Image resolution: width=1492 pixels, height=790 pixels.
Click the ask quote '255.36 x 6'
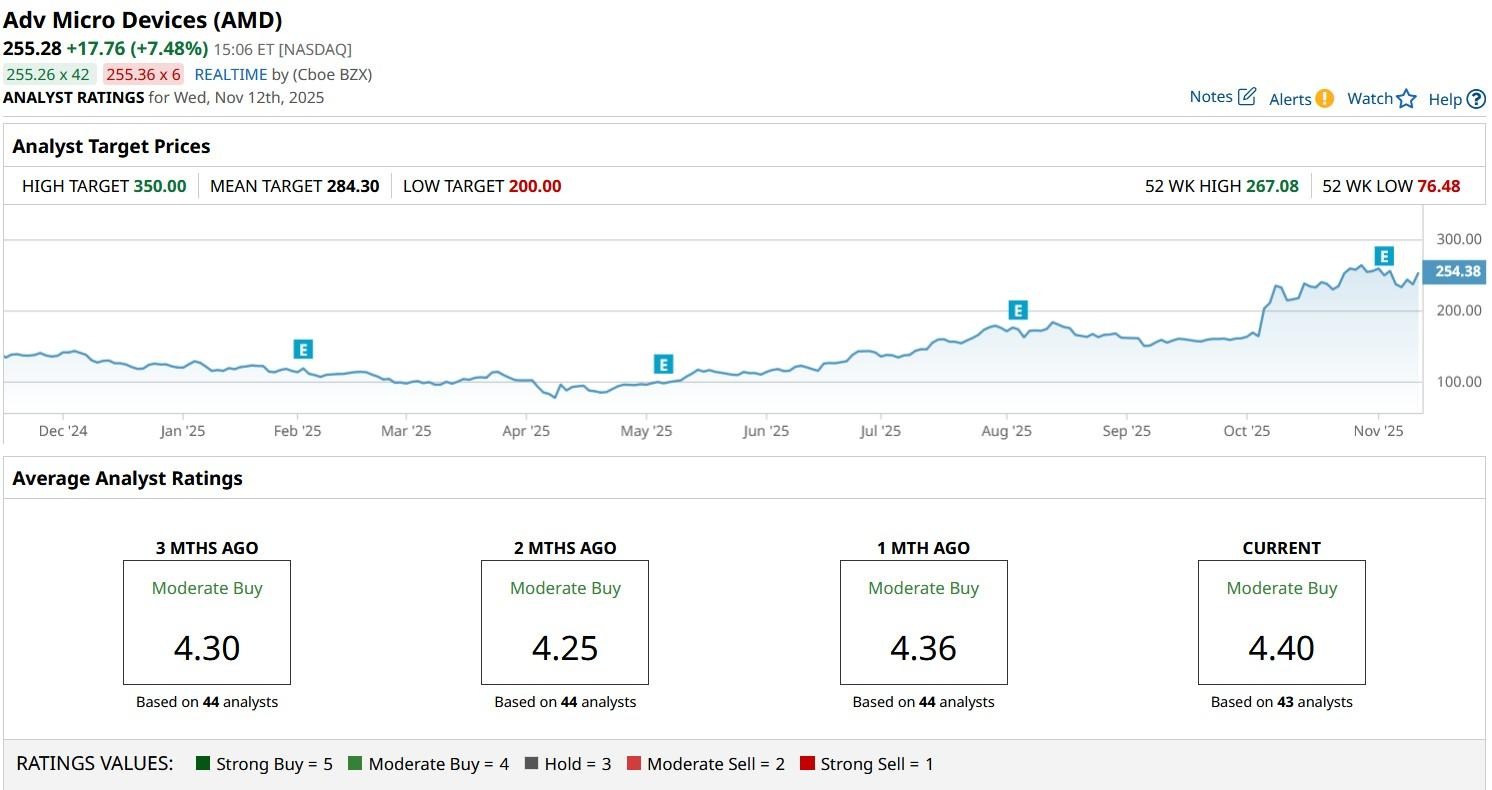point(143,74)
